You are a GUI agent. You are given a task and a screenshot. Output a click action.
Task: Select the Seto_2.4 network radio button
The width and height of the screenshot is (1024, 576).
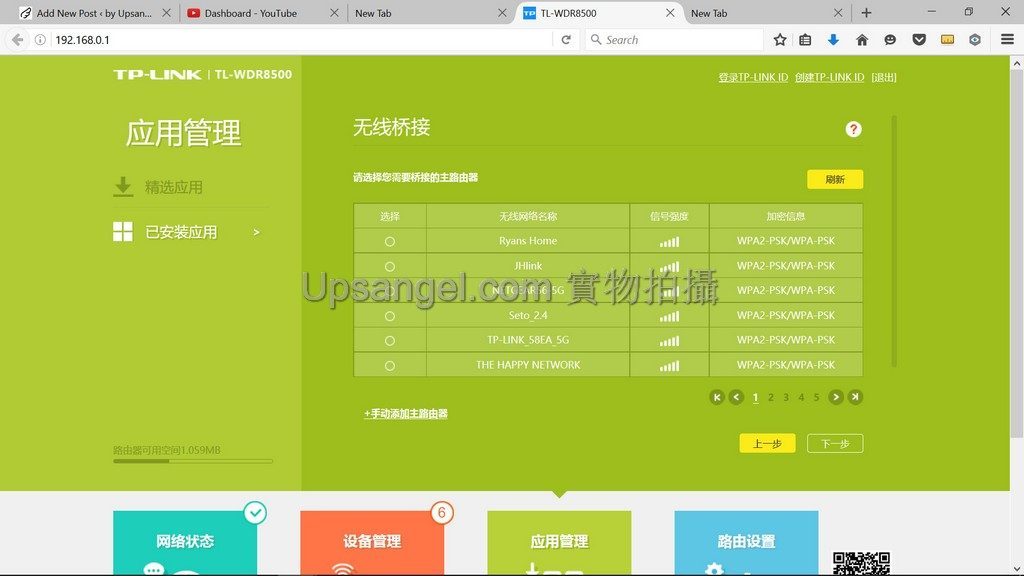pyautogui.click(x=390, y=316)
